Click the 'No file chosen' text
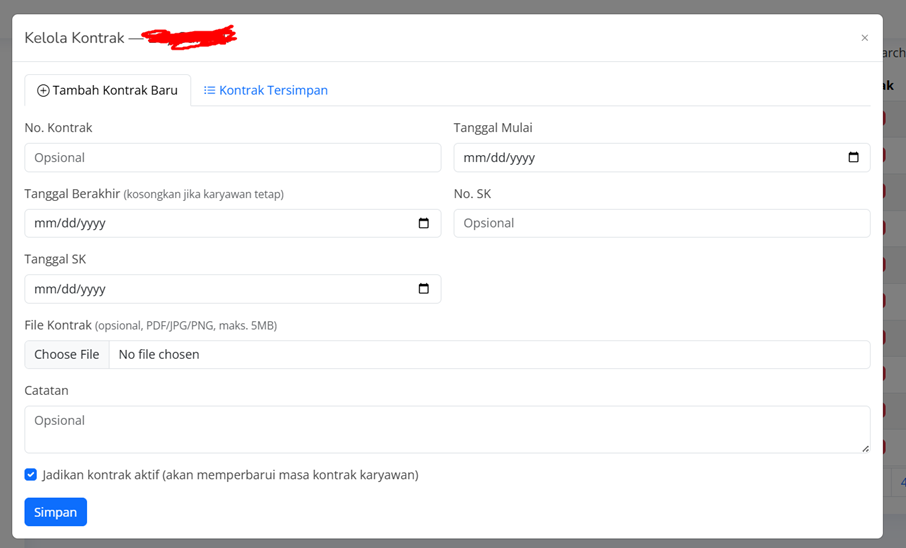 [x=159, y=354]
